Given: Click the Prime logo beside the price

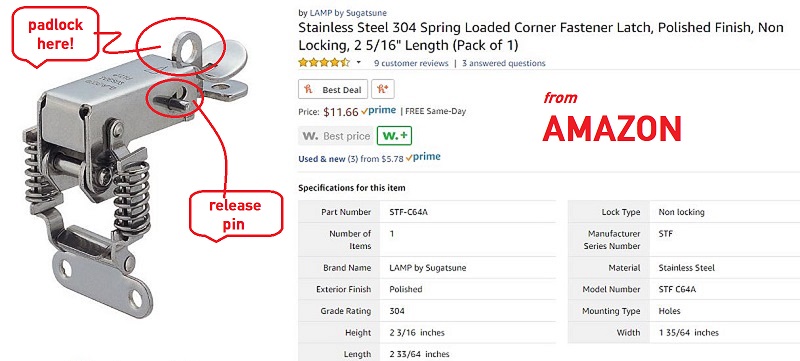Looking at the screenshot, I should (x=378, y=111).
